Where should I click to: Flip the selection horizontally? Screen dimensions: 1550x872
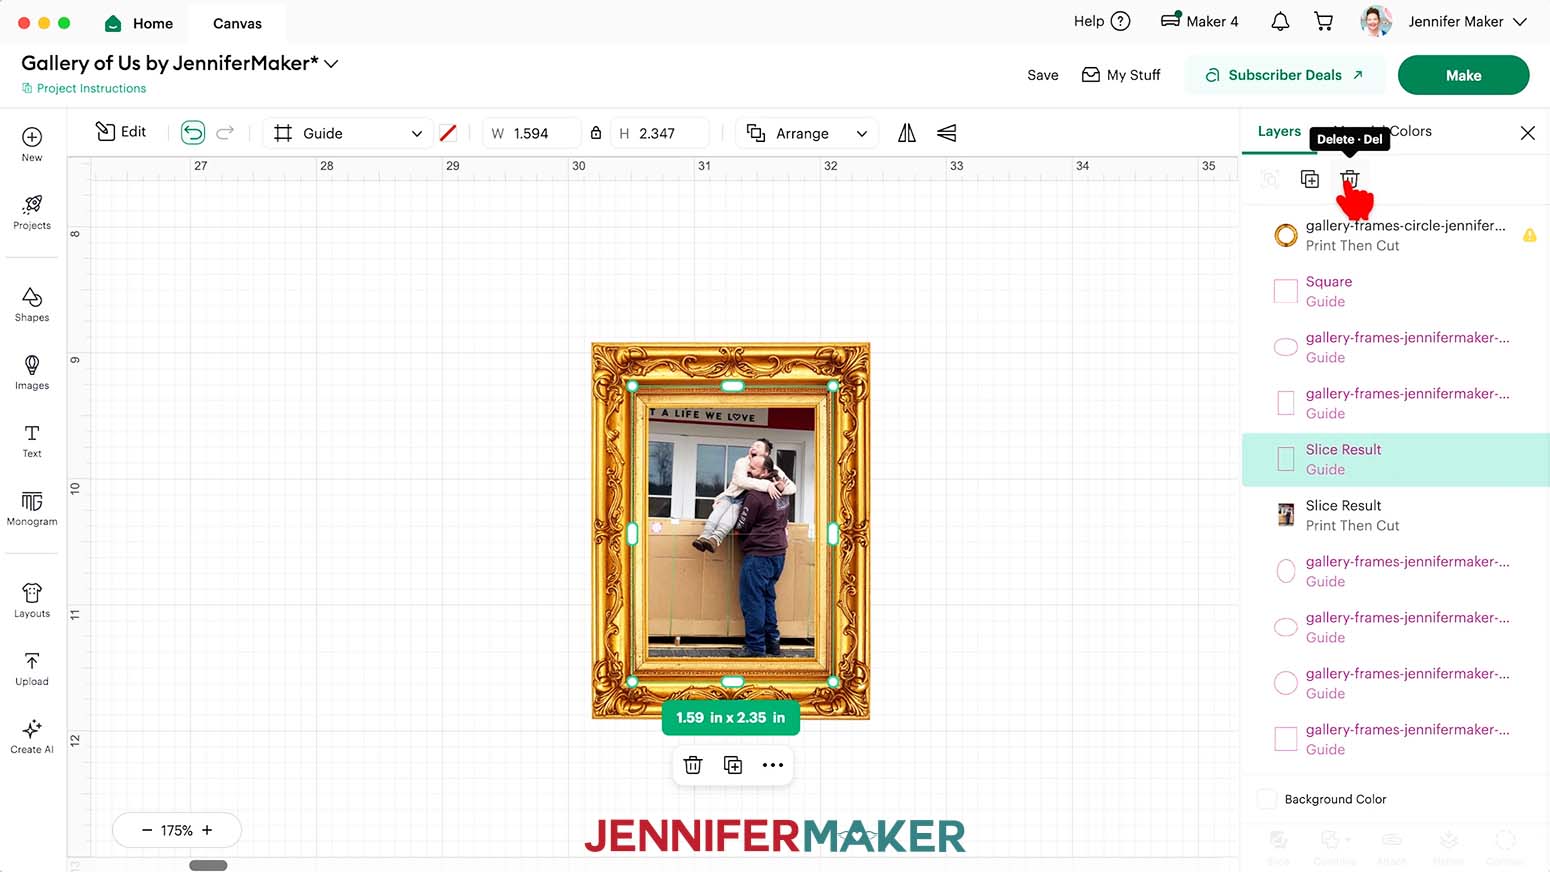coord(907,133)
